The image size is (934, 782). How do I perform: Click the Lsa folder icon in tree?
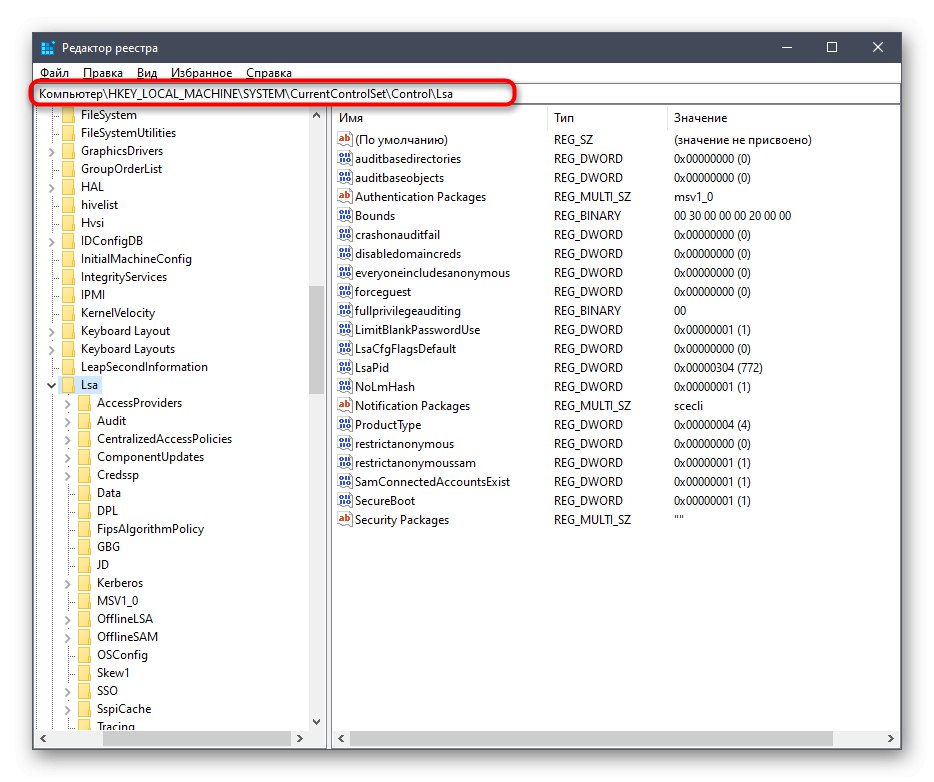tap(69, 385)
